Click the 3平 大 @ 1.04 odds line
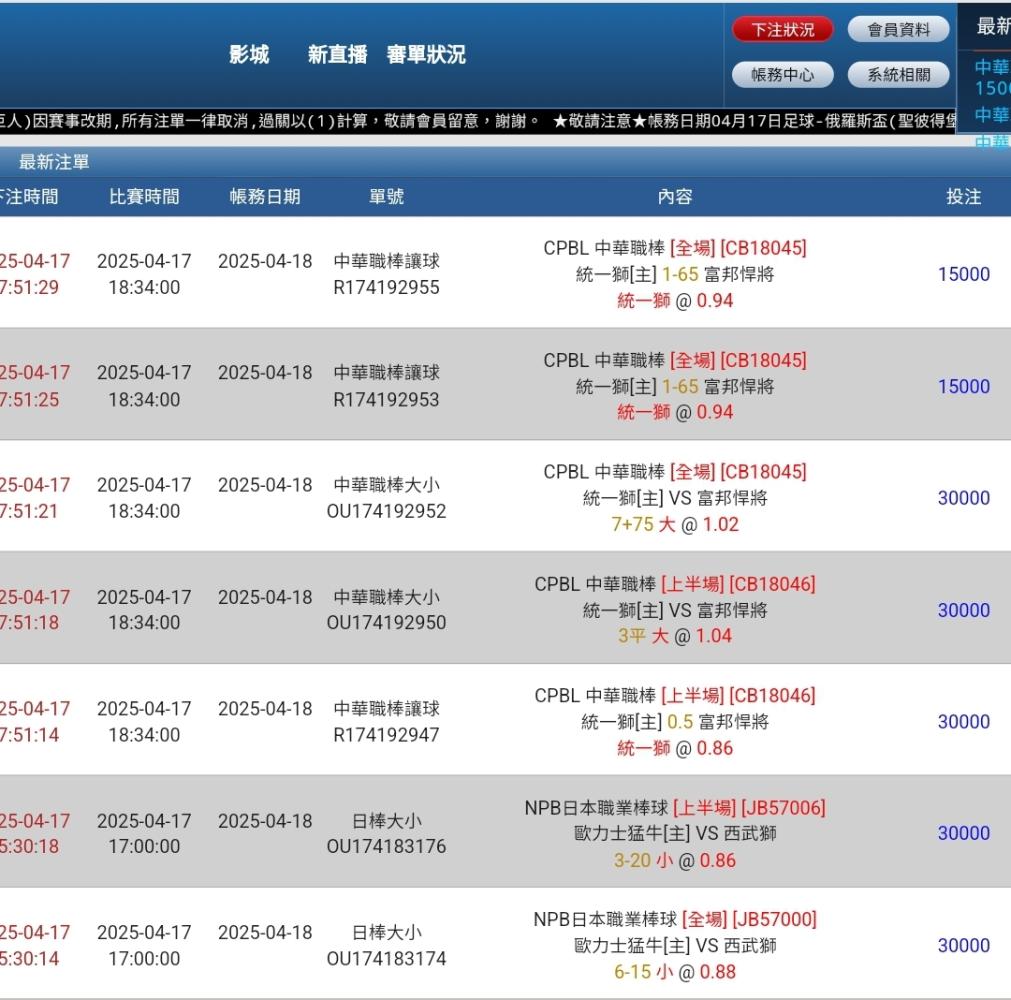Image resolution: width=1011 pixels, height=1000 pixels. pos(674,636)
